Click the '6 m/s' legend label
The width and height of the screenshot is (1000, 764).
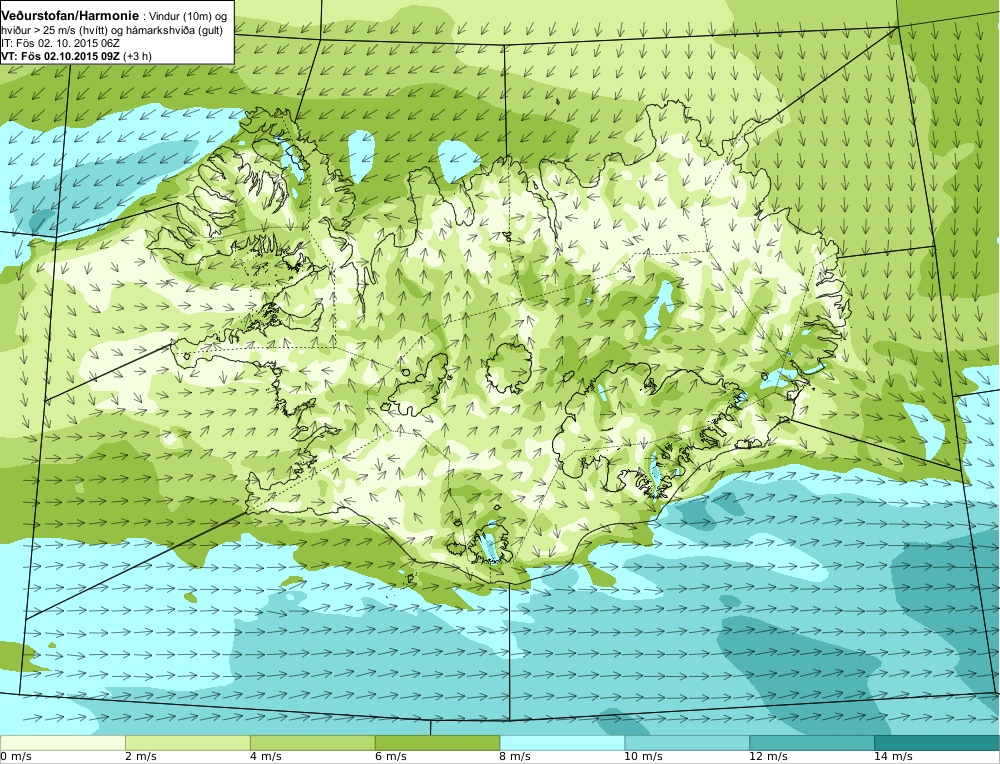coord(392,757)
